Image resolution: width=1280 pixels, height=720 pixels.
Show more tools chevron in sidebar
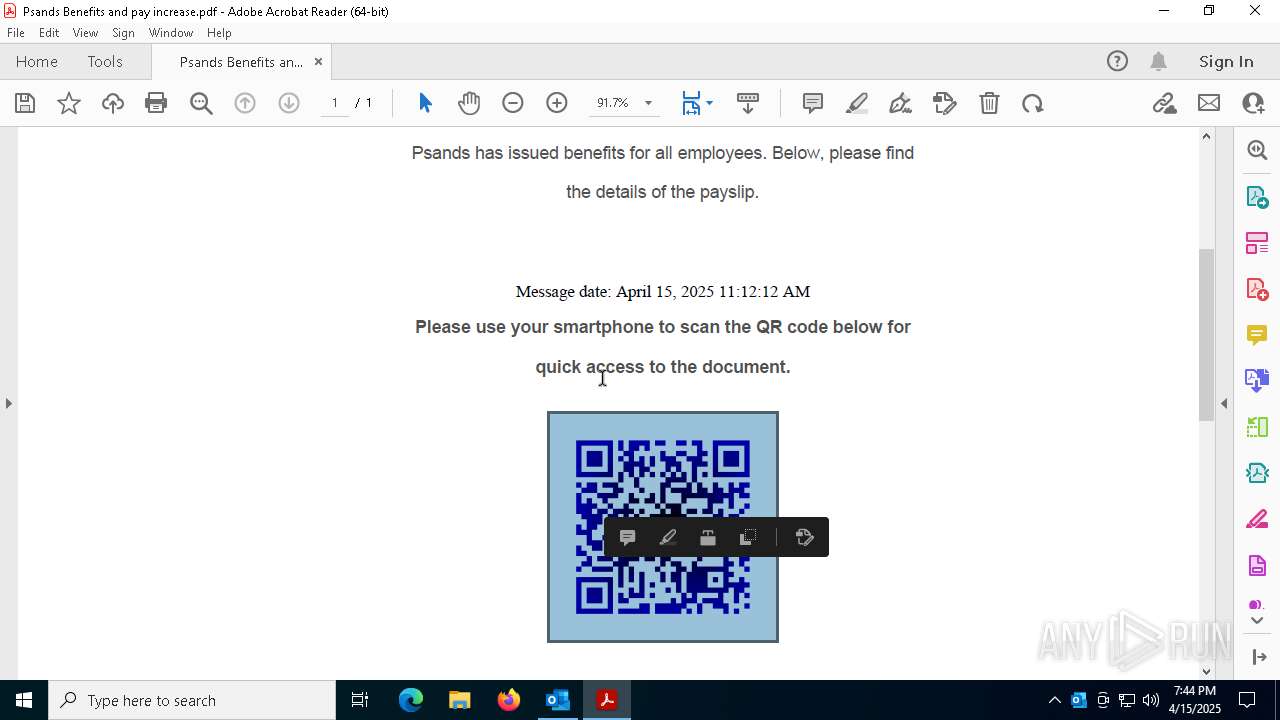click(x=1257, y=621)
